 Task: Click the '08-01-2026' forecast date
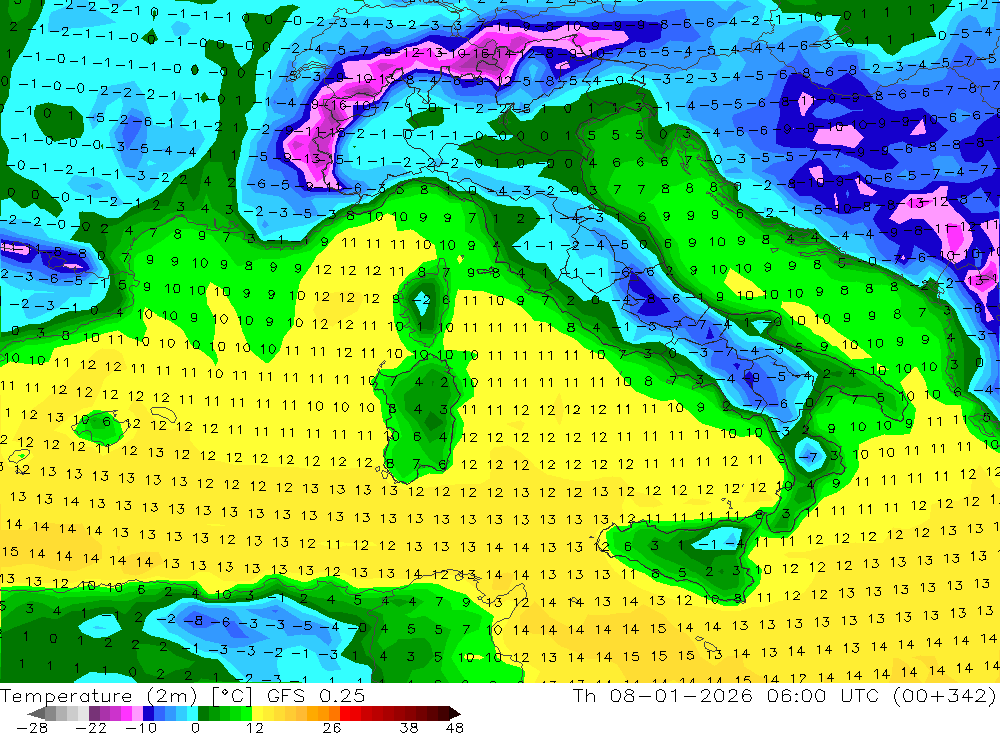pos(680,696)
